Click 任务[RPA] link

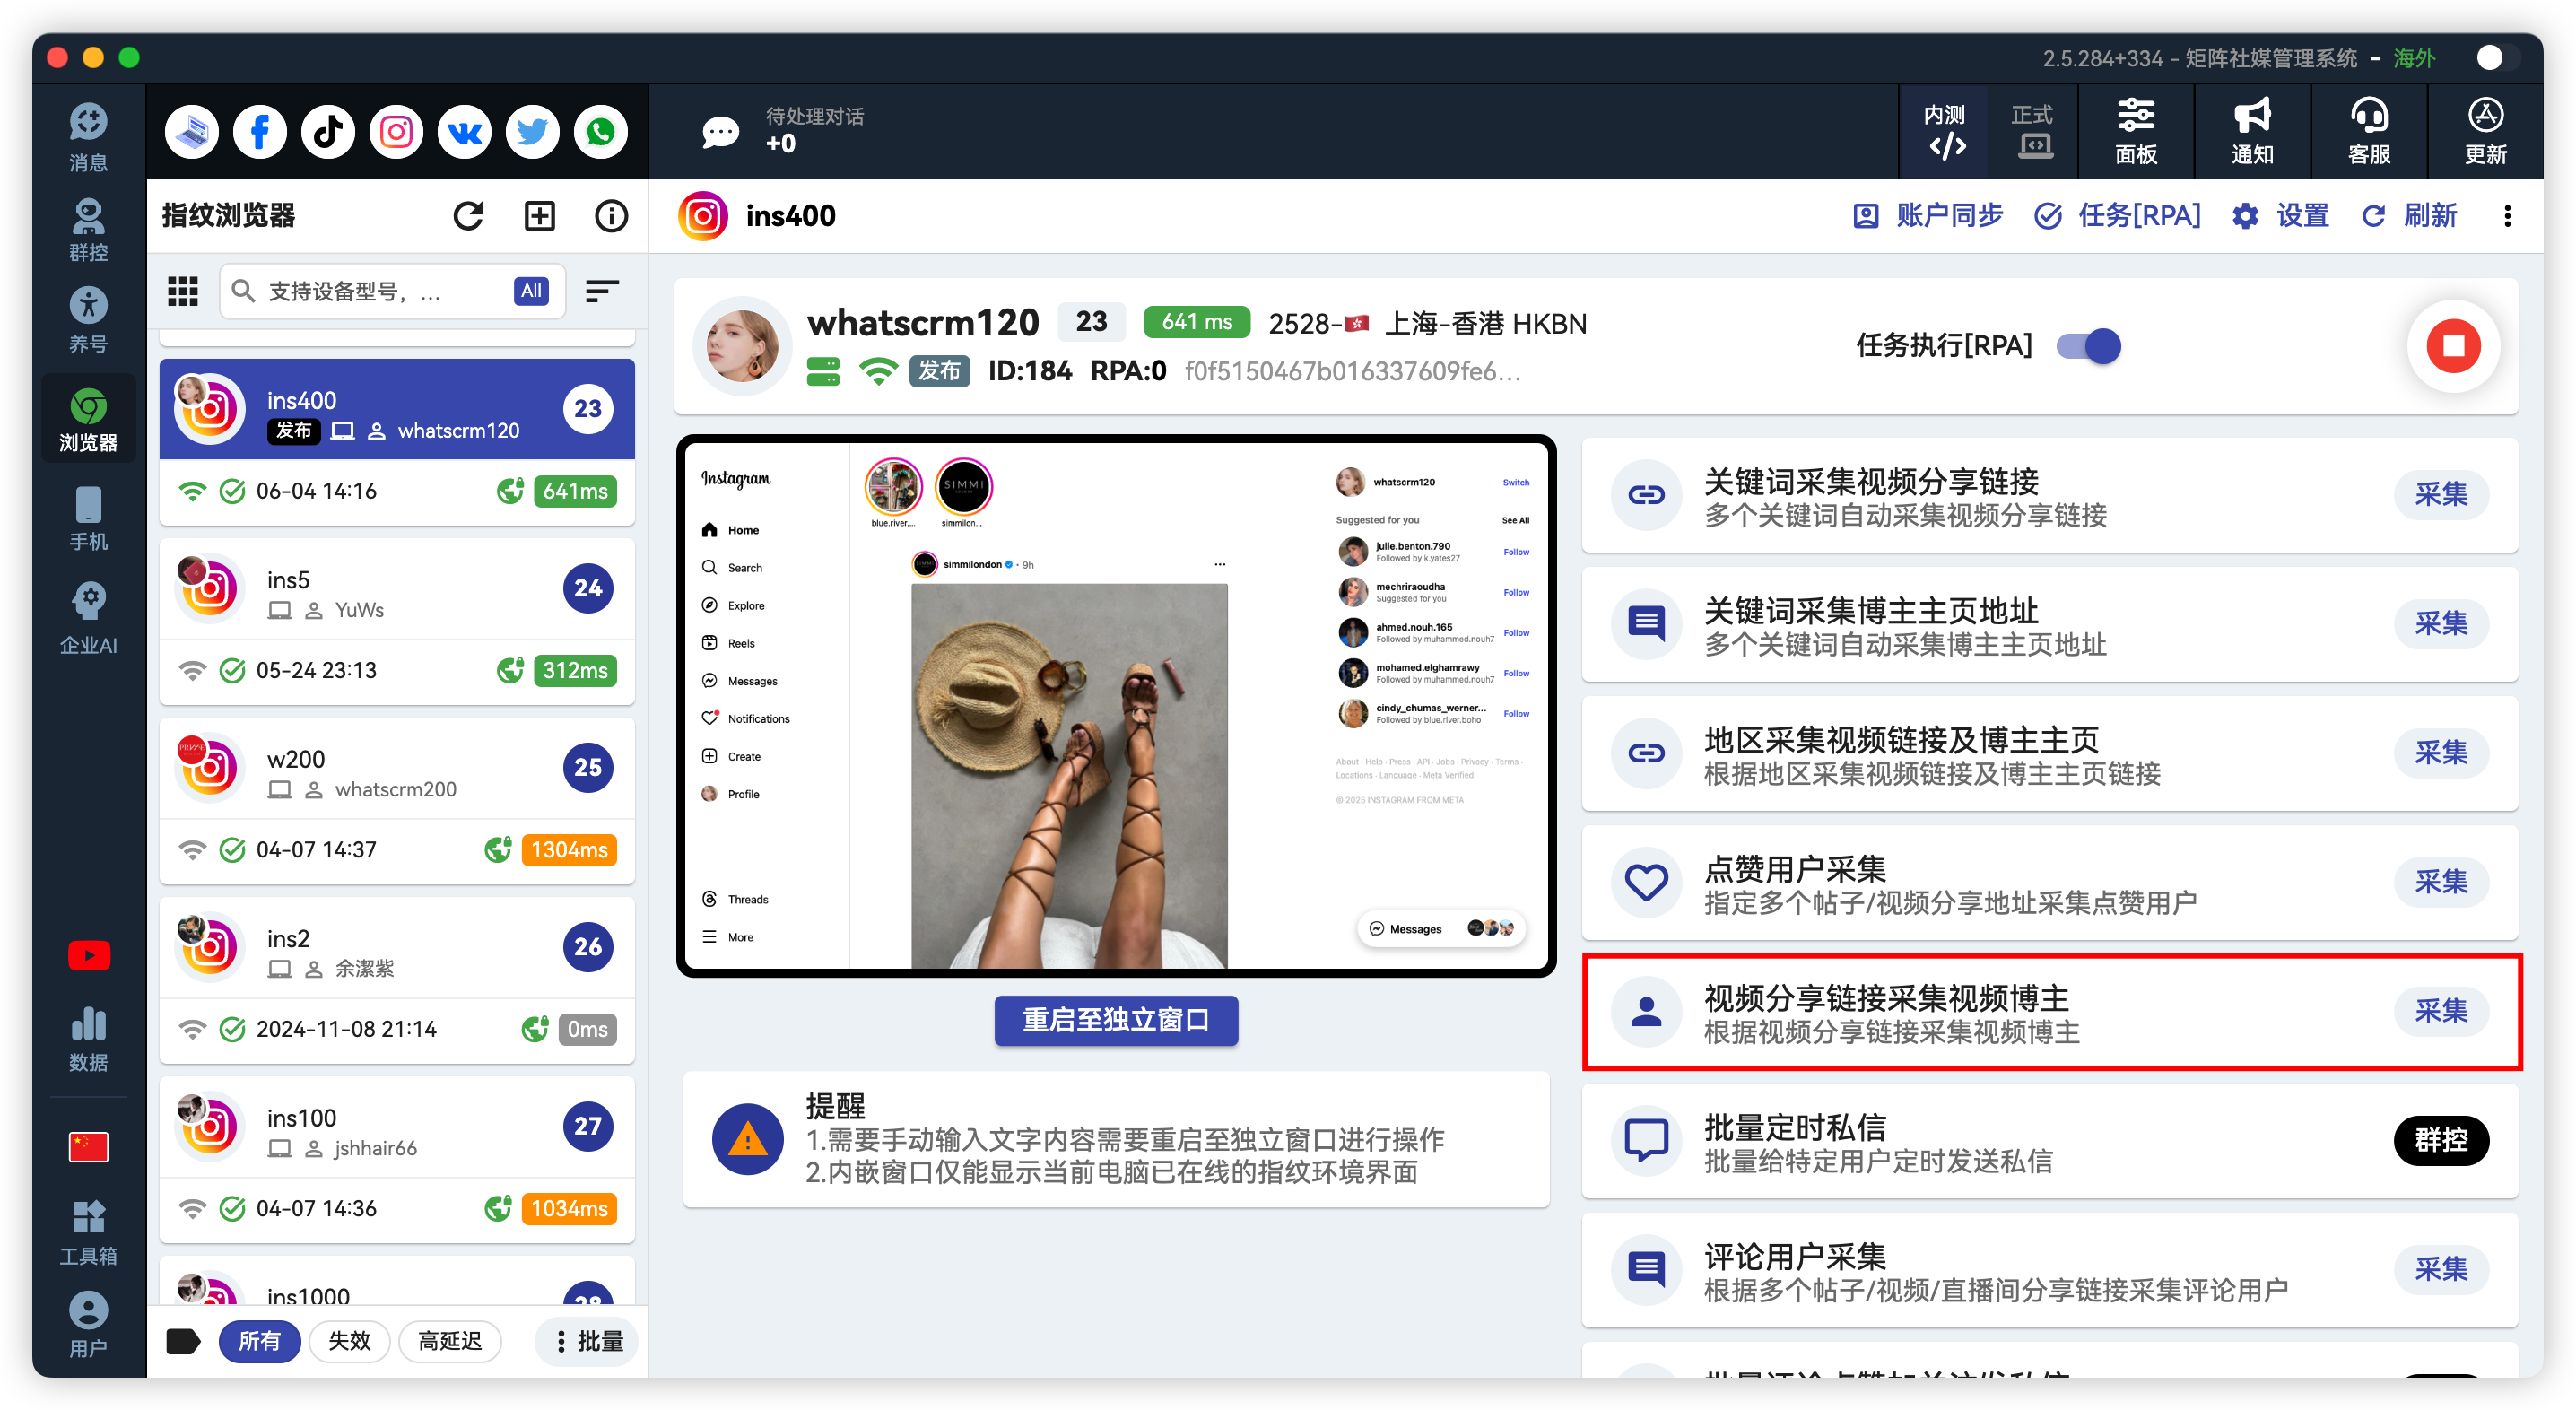coord(2118,216)
